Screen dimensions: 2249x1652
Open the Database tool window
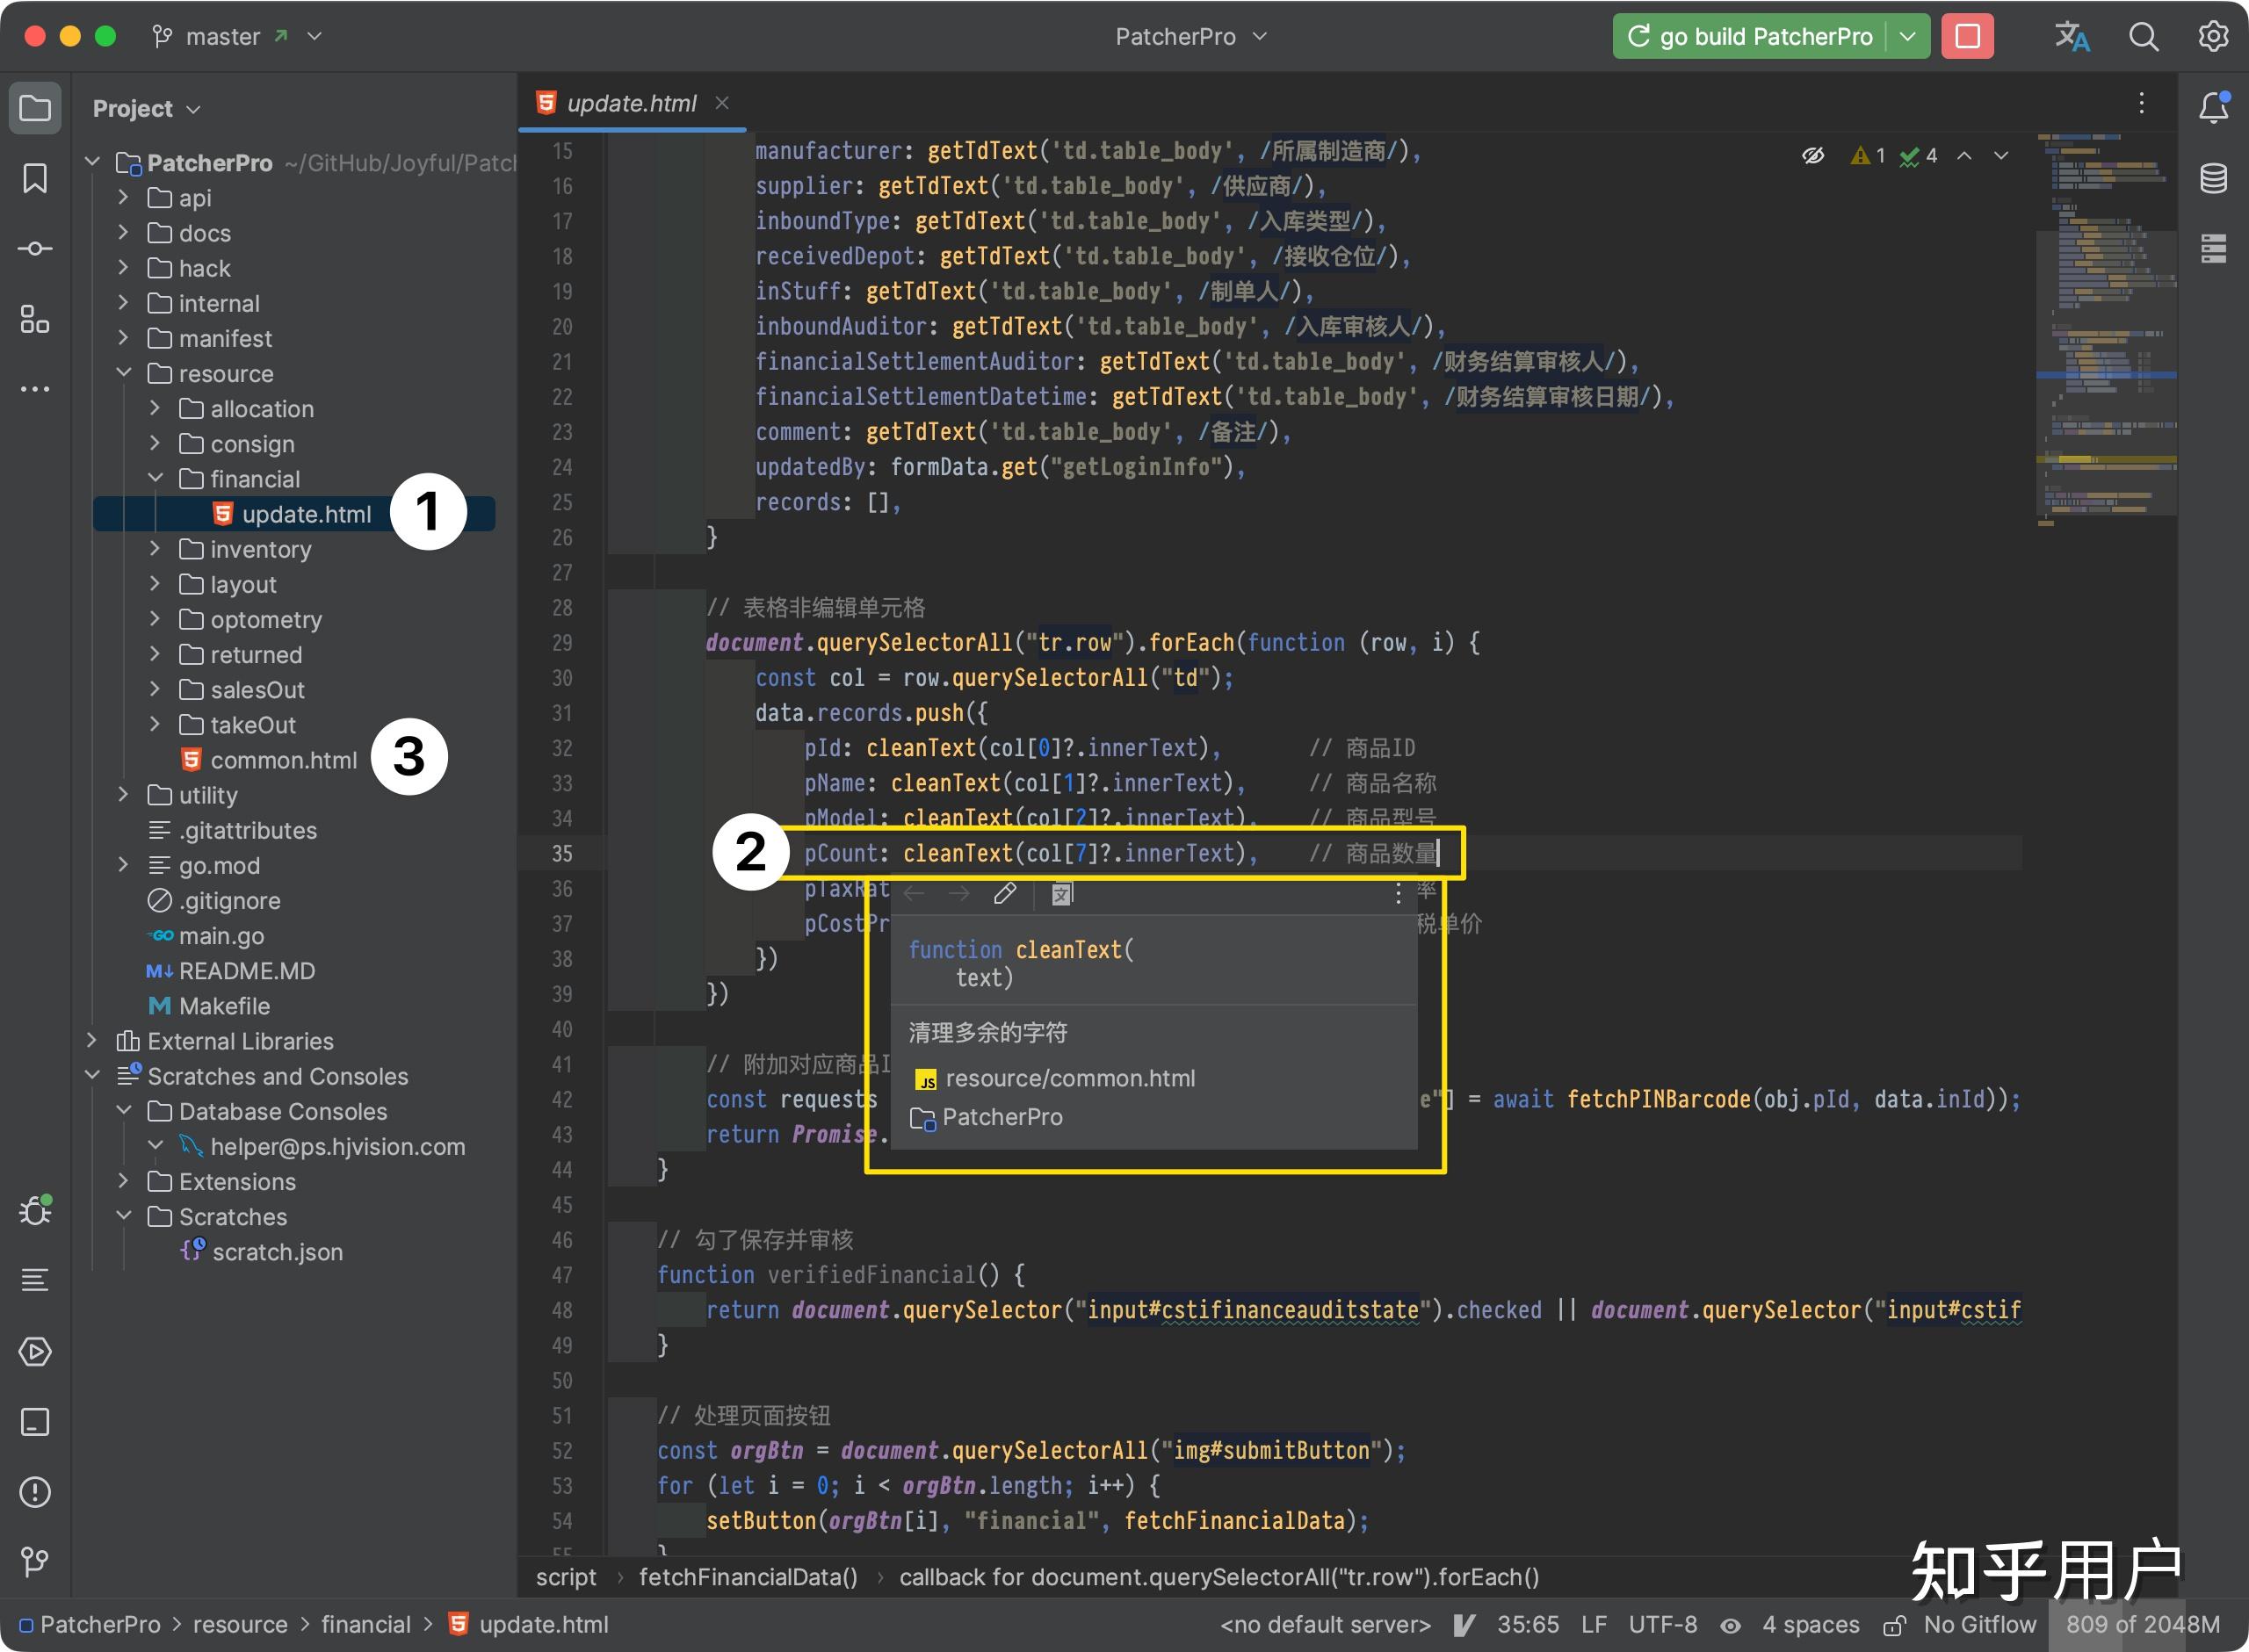2213,178
